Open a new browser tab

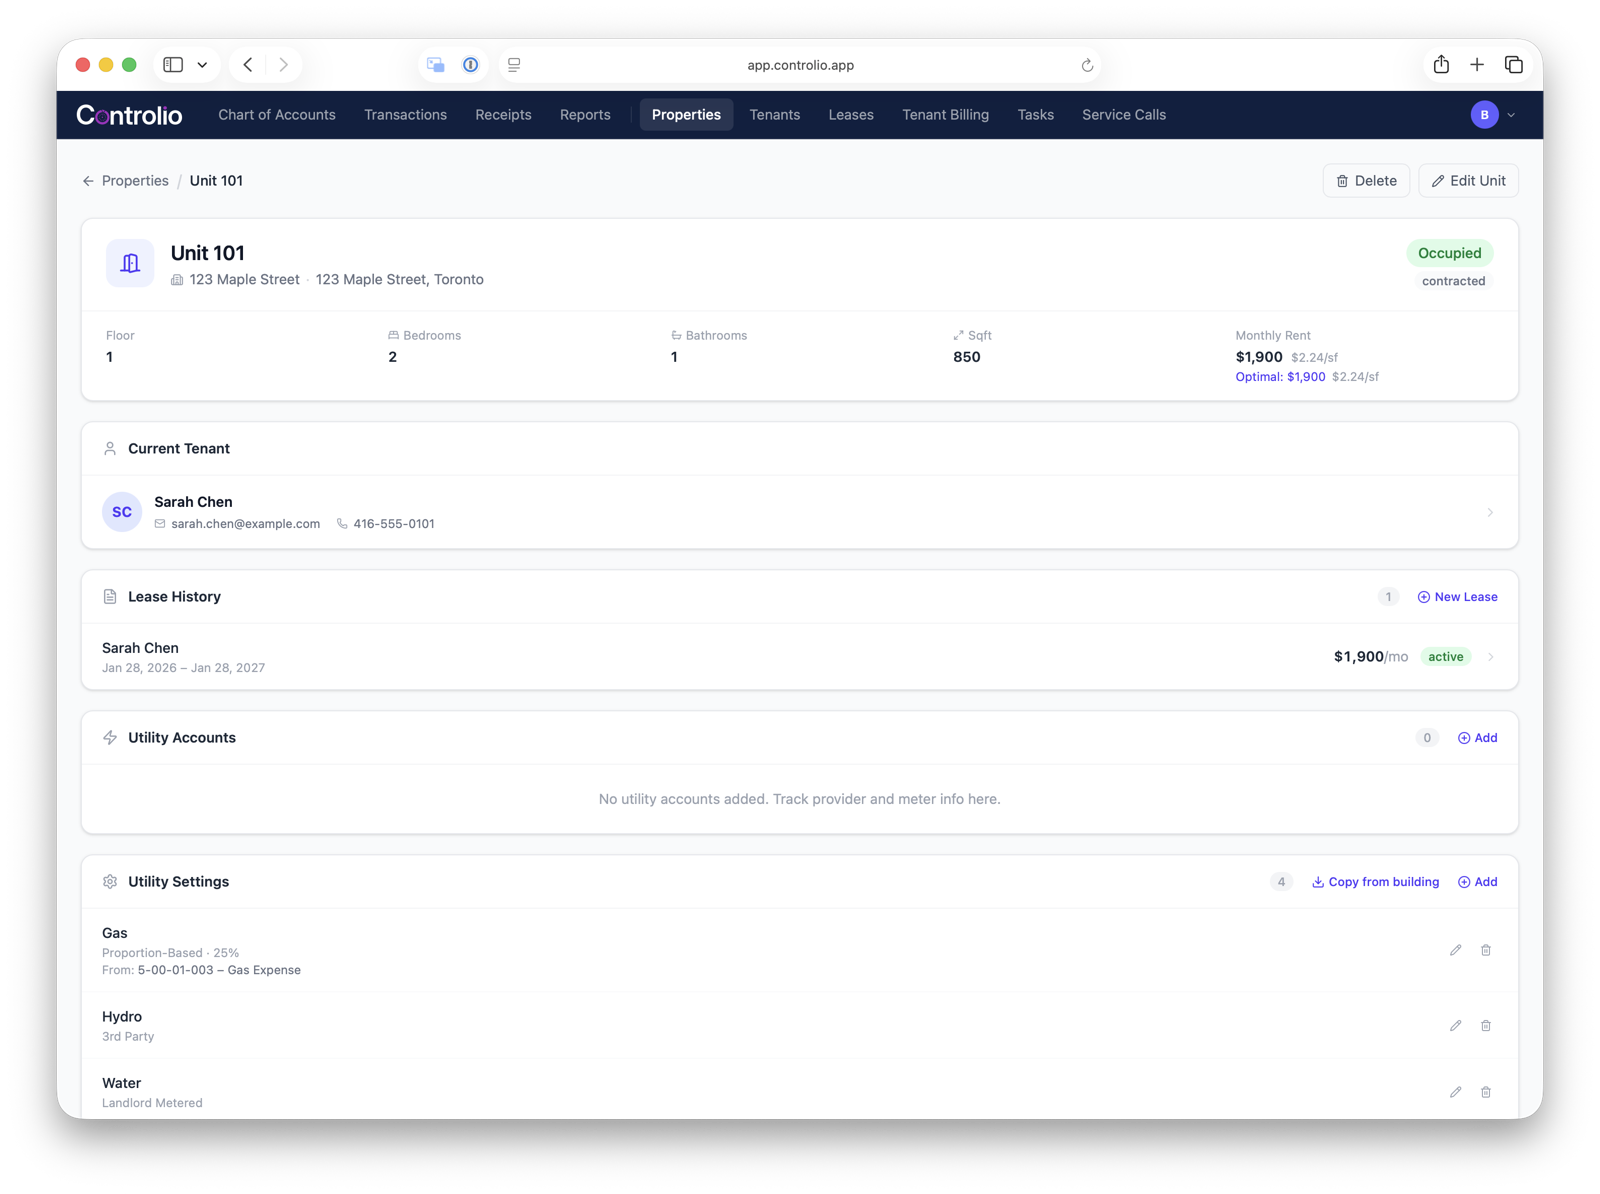[1477, 65]
